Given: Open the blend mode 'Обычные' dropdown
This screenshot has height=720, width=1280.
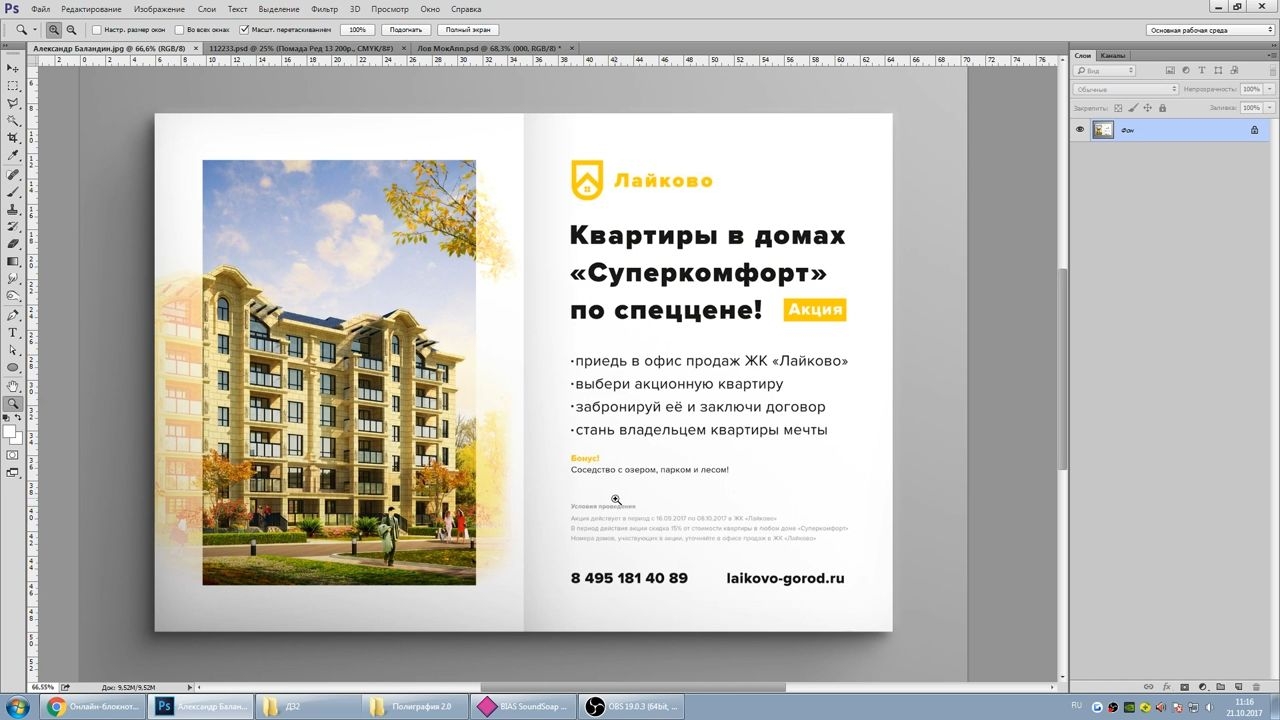Looking at the screenshot, I should click(x=1127, y=89).
